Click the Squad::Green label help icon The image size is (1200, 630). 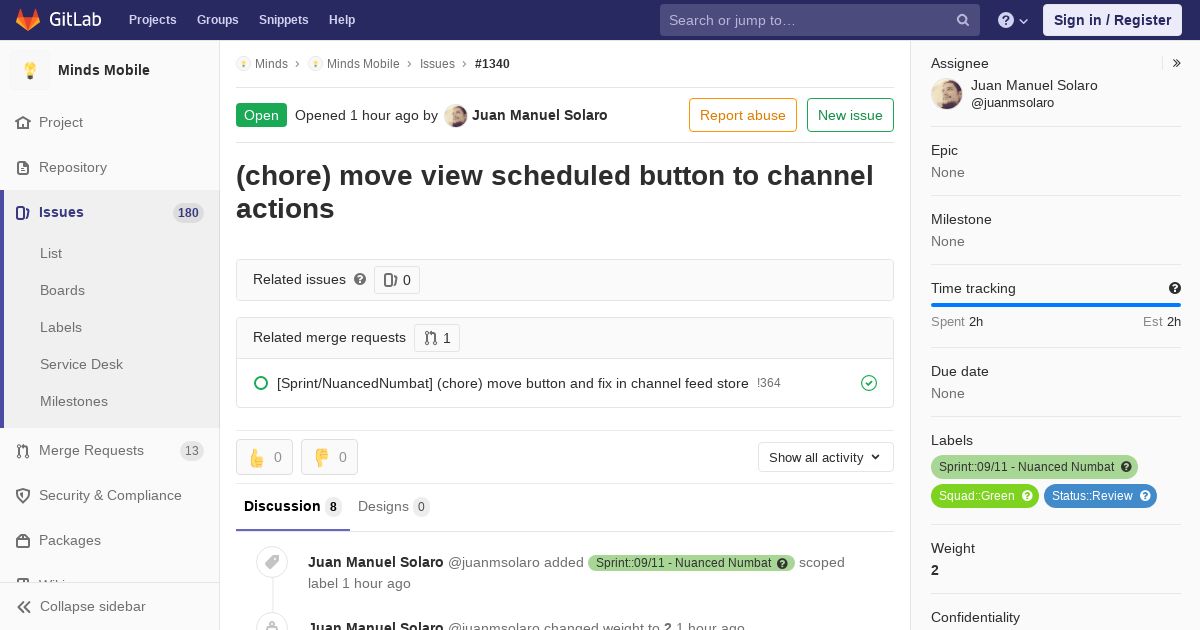[1027, 496]
